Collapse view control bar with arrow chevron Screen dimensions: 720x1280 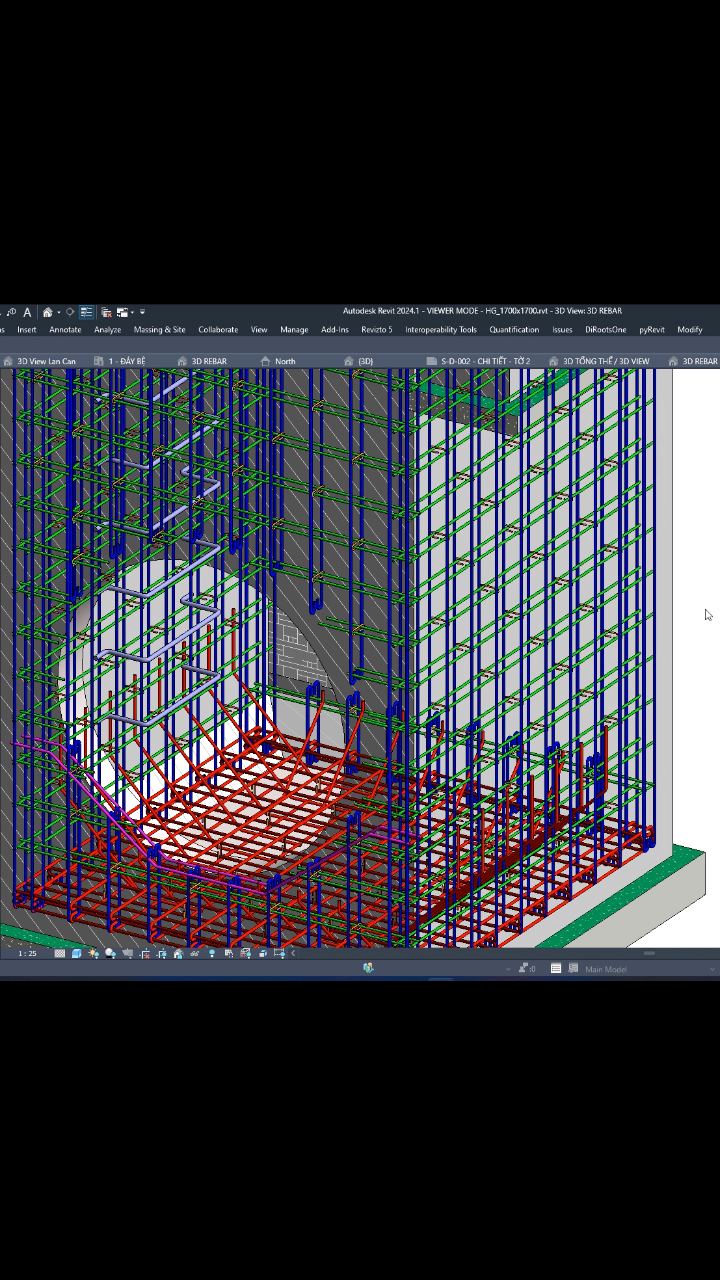pos(293,953)
